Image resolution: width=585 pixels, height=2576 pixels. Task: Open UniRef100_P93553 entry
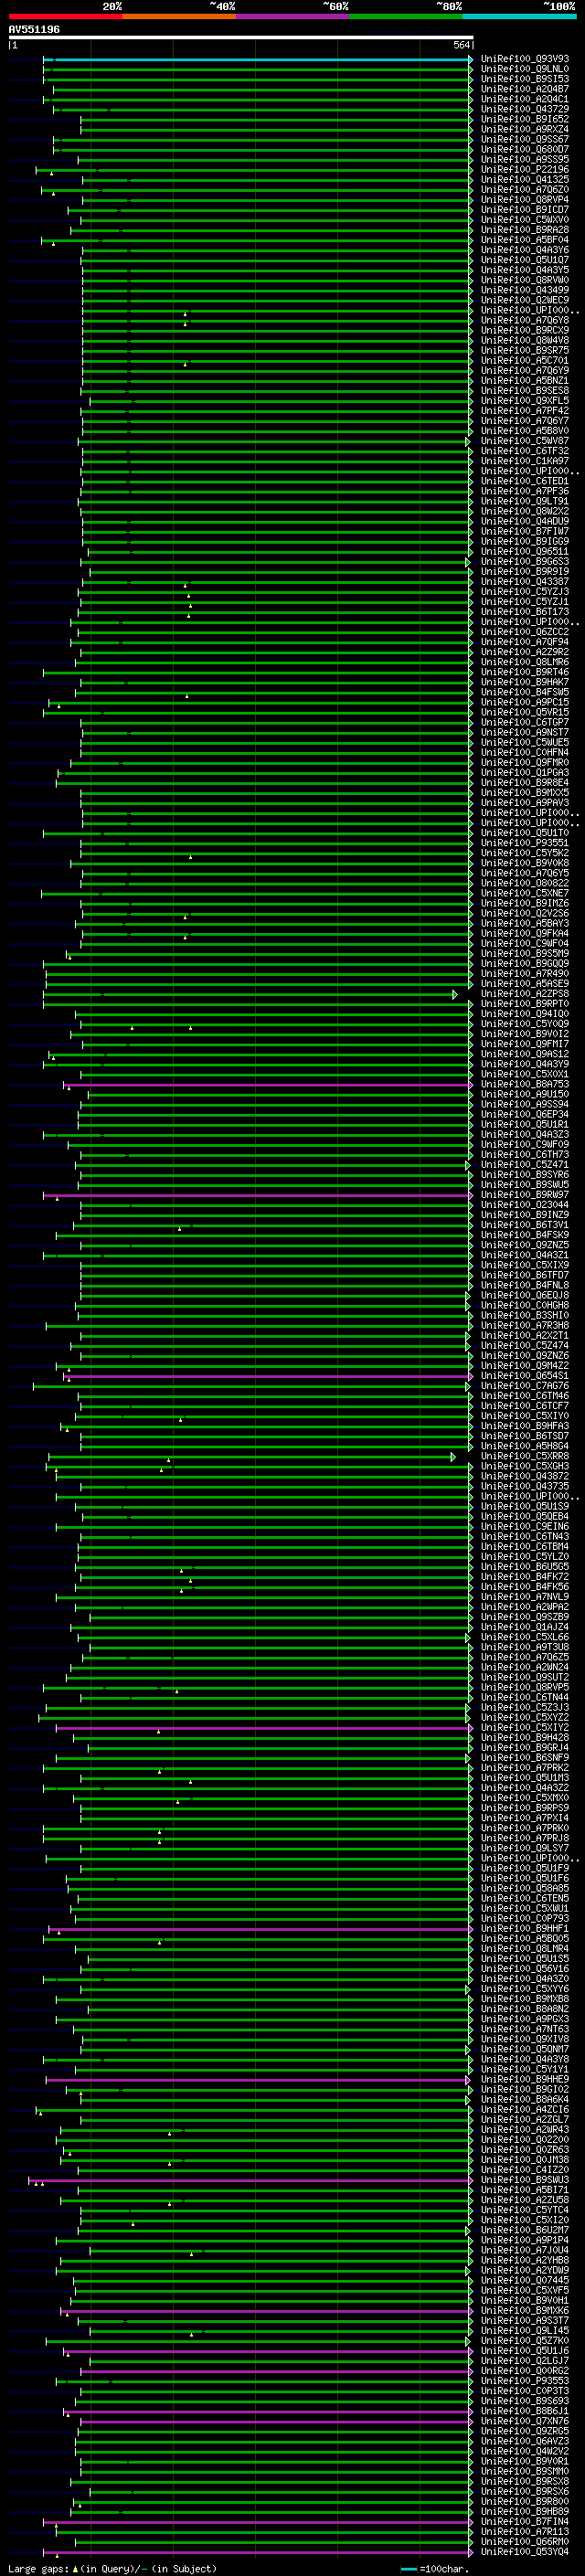[x=525, y=2381]
